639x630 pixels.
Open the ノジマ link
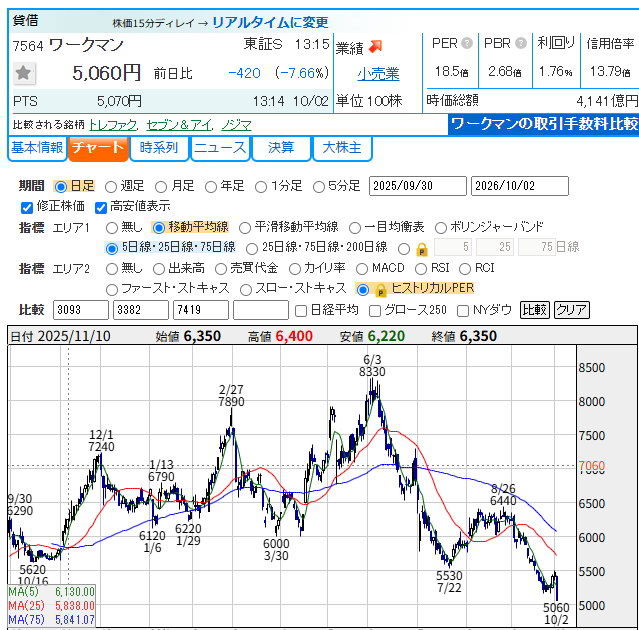point(236,125)
